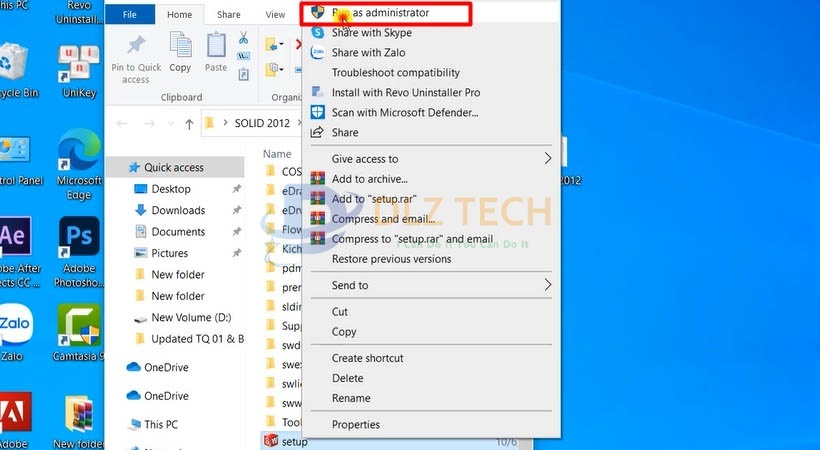This screenshot has width=820, height=450.
Task: Click the Name column header
Action: tap(277, 154)
